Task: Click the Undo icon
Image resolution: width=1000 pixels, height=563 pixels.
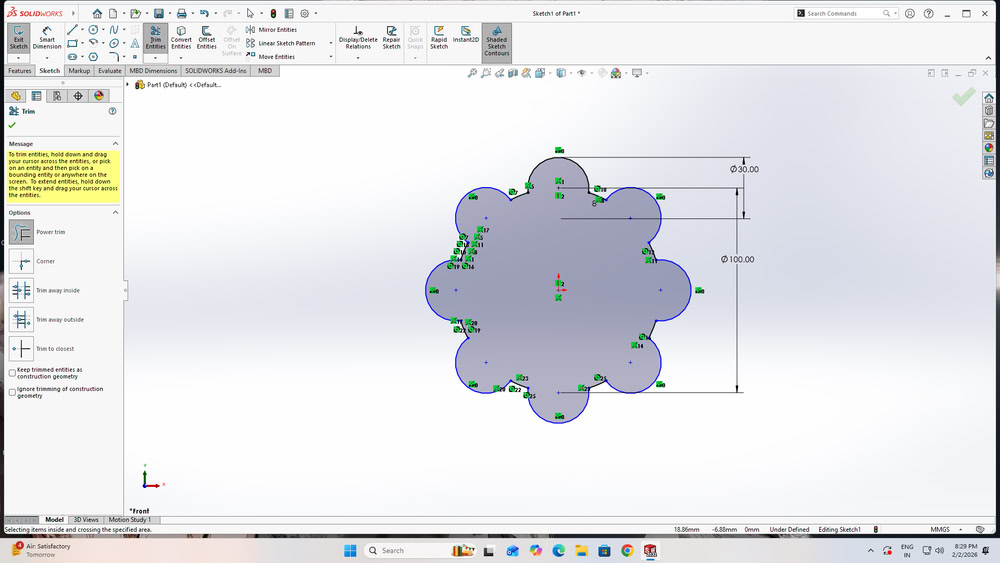Action: click(x=204, y=13)
